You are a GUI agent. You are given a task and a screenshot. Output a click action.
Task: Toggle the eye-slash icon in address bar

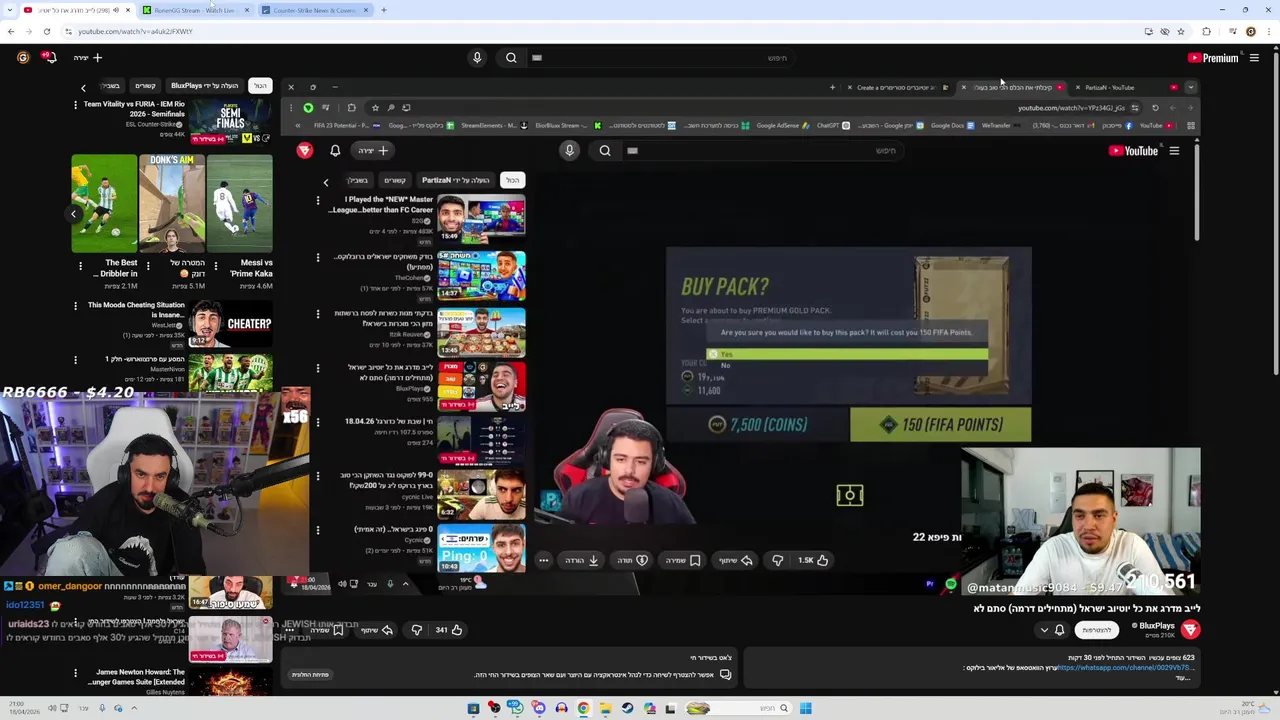(x=1165, y=31)
